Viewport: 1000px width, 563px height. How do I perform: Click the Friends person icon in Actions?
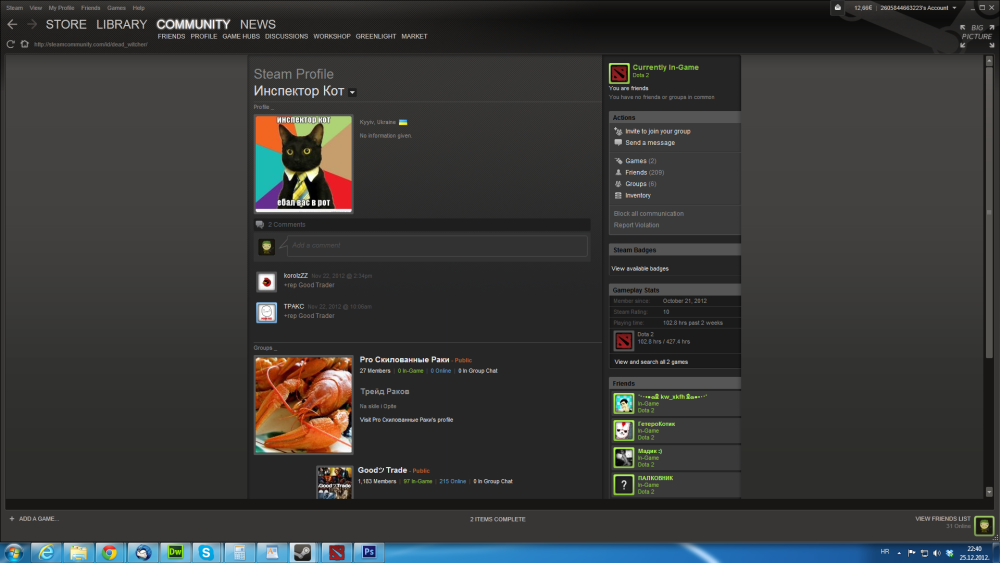tap(618, 172)
